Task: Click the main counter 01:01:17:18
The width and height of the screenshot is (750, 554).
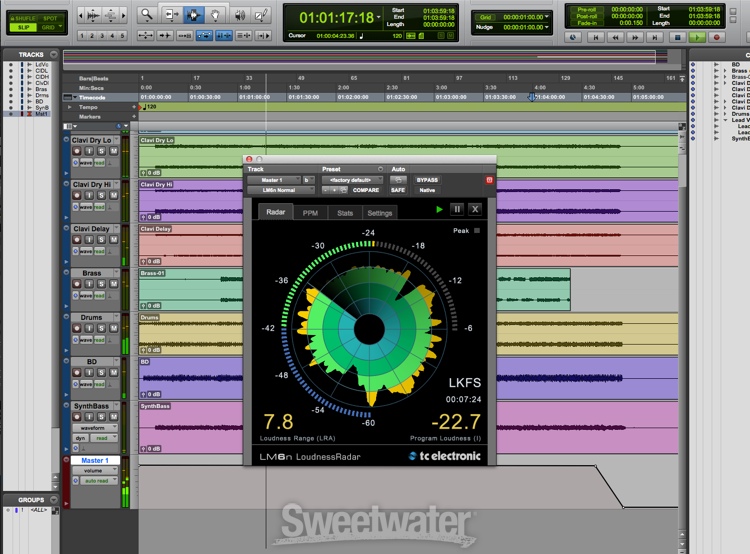Action: click(x=337, y=18)
